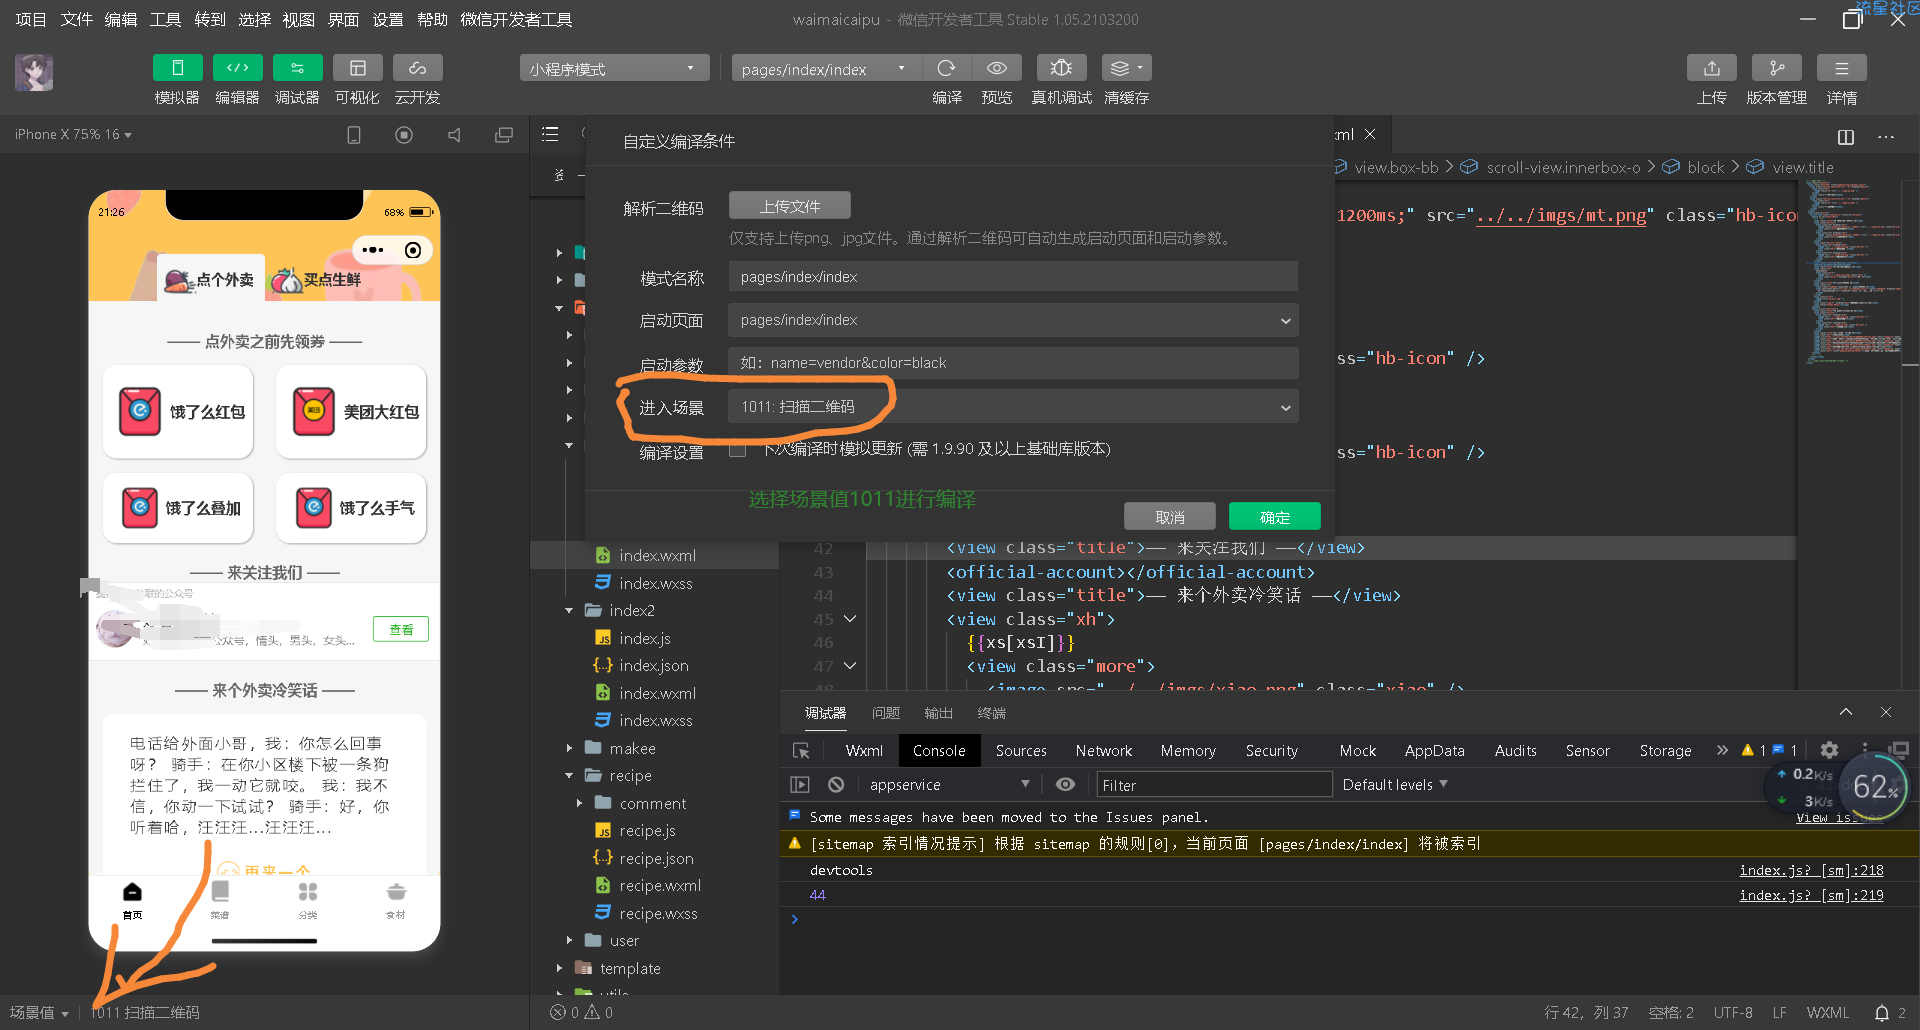This screenshot has height=1030, width=1920.
Task: Switch to the AppData tab
Action: tap(1434, 750)
